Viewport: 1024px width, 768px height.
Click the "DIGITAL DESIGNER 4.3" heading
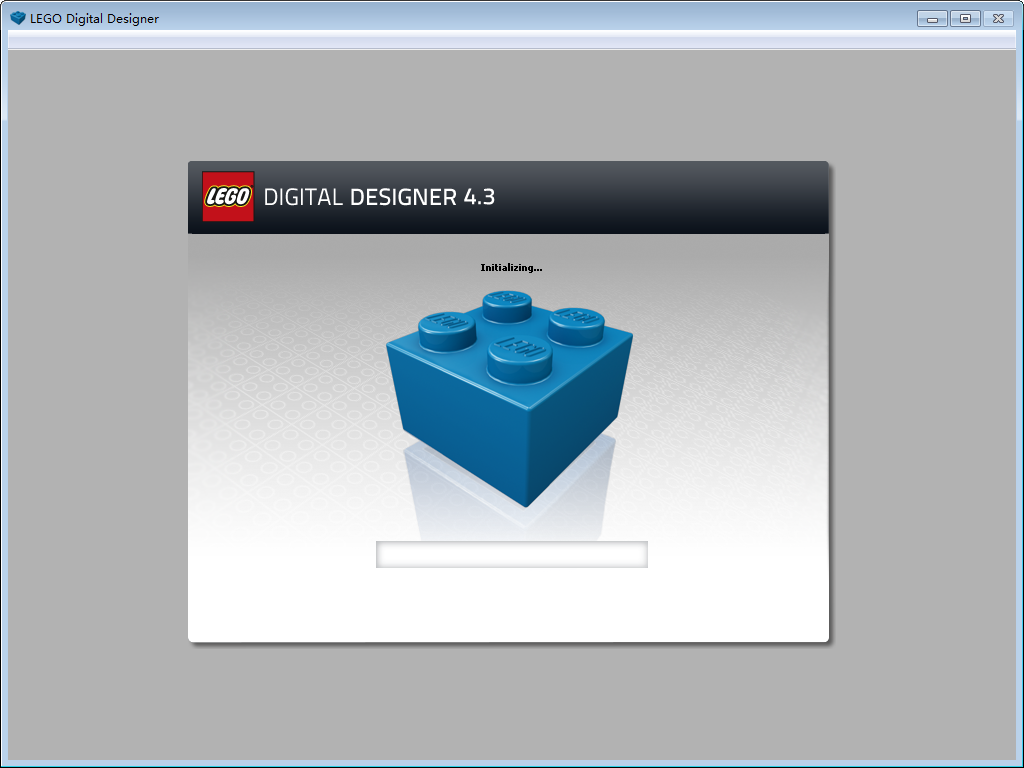point(379,197)
